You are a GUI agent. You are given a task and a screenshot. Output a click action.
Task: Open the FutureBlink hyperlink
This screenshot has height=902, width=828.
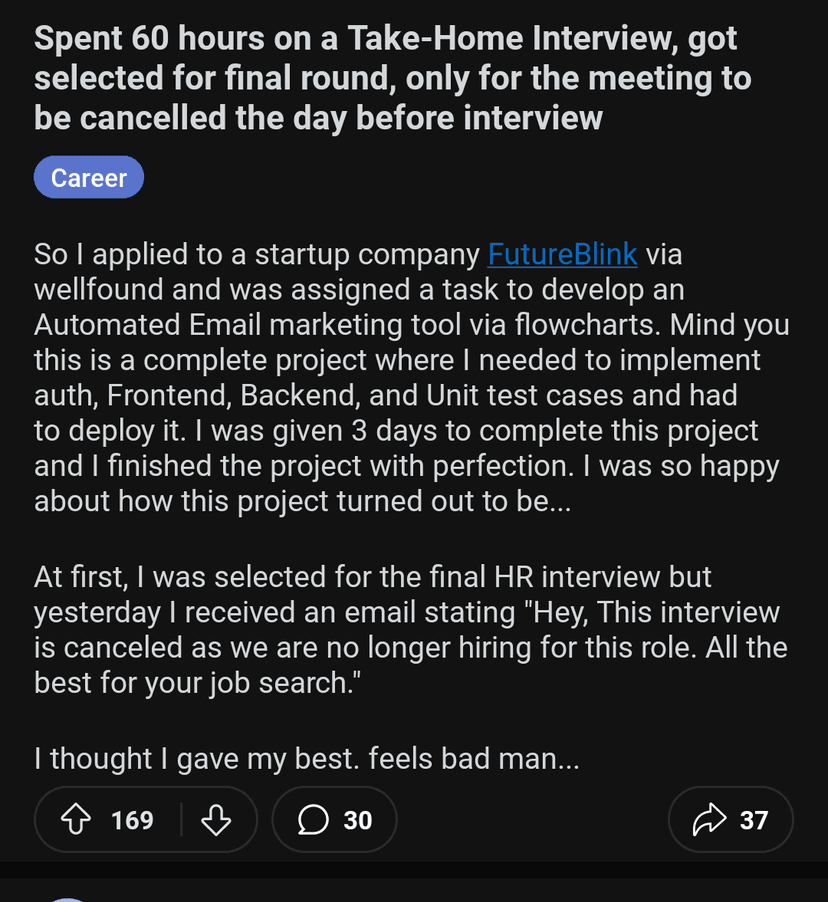(562, 254)
